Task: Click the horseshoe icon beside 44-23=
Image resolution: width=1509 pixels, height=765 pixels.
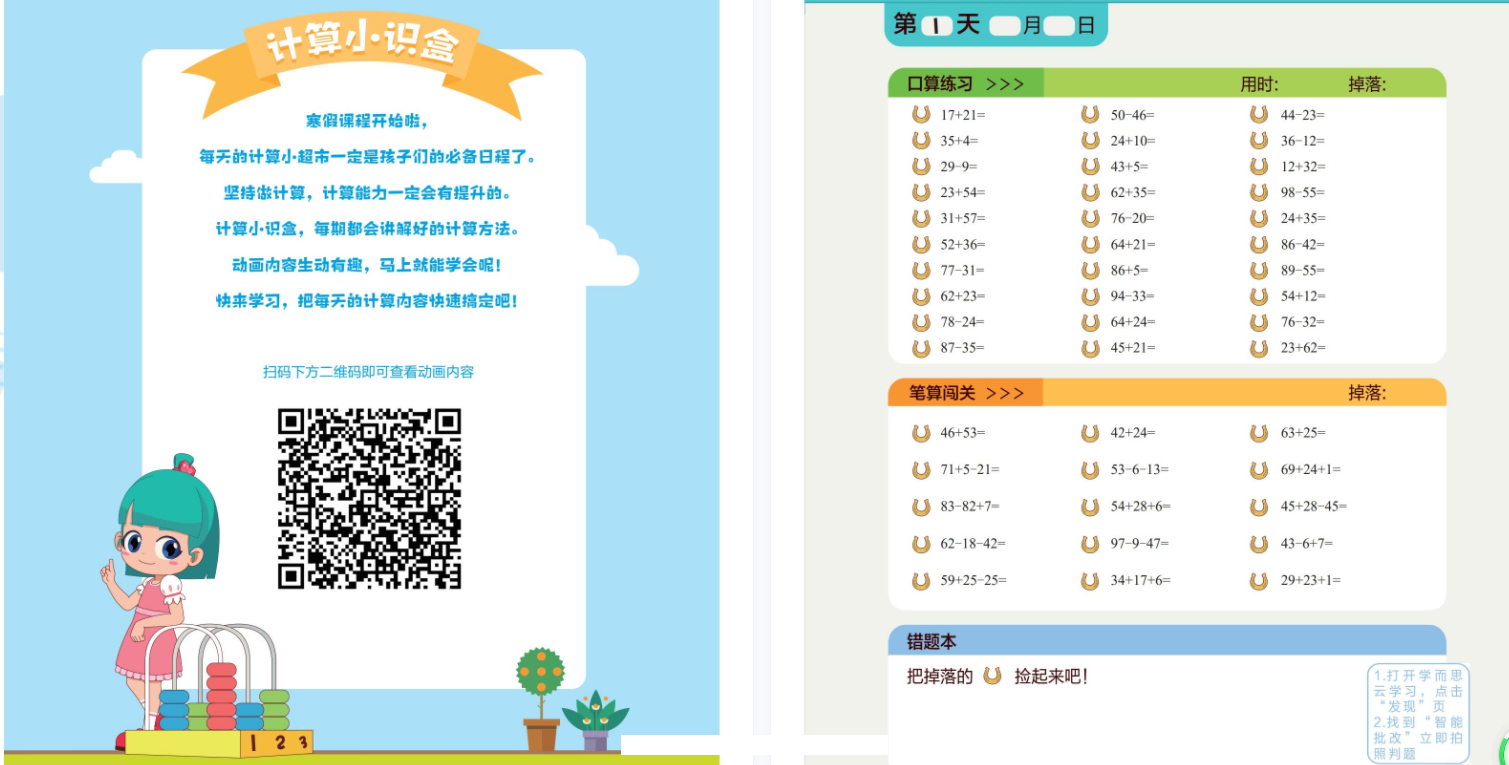Action: (1259, 115)
